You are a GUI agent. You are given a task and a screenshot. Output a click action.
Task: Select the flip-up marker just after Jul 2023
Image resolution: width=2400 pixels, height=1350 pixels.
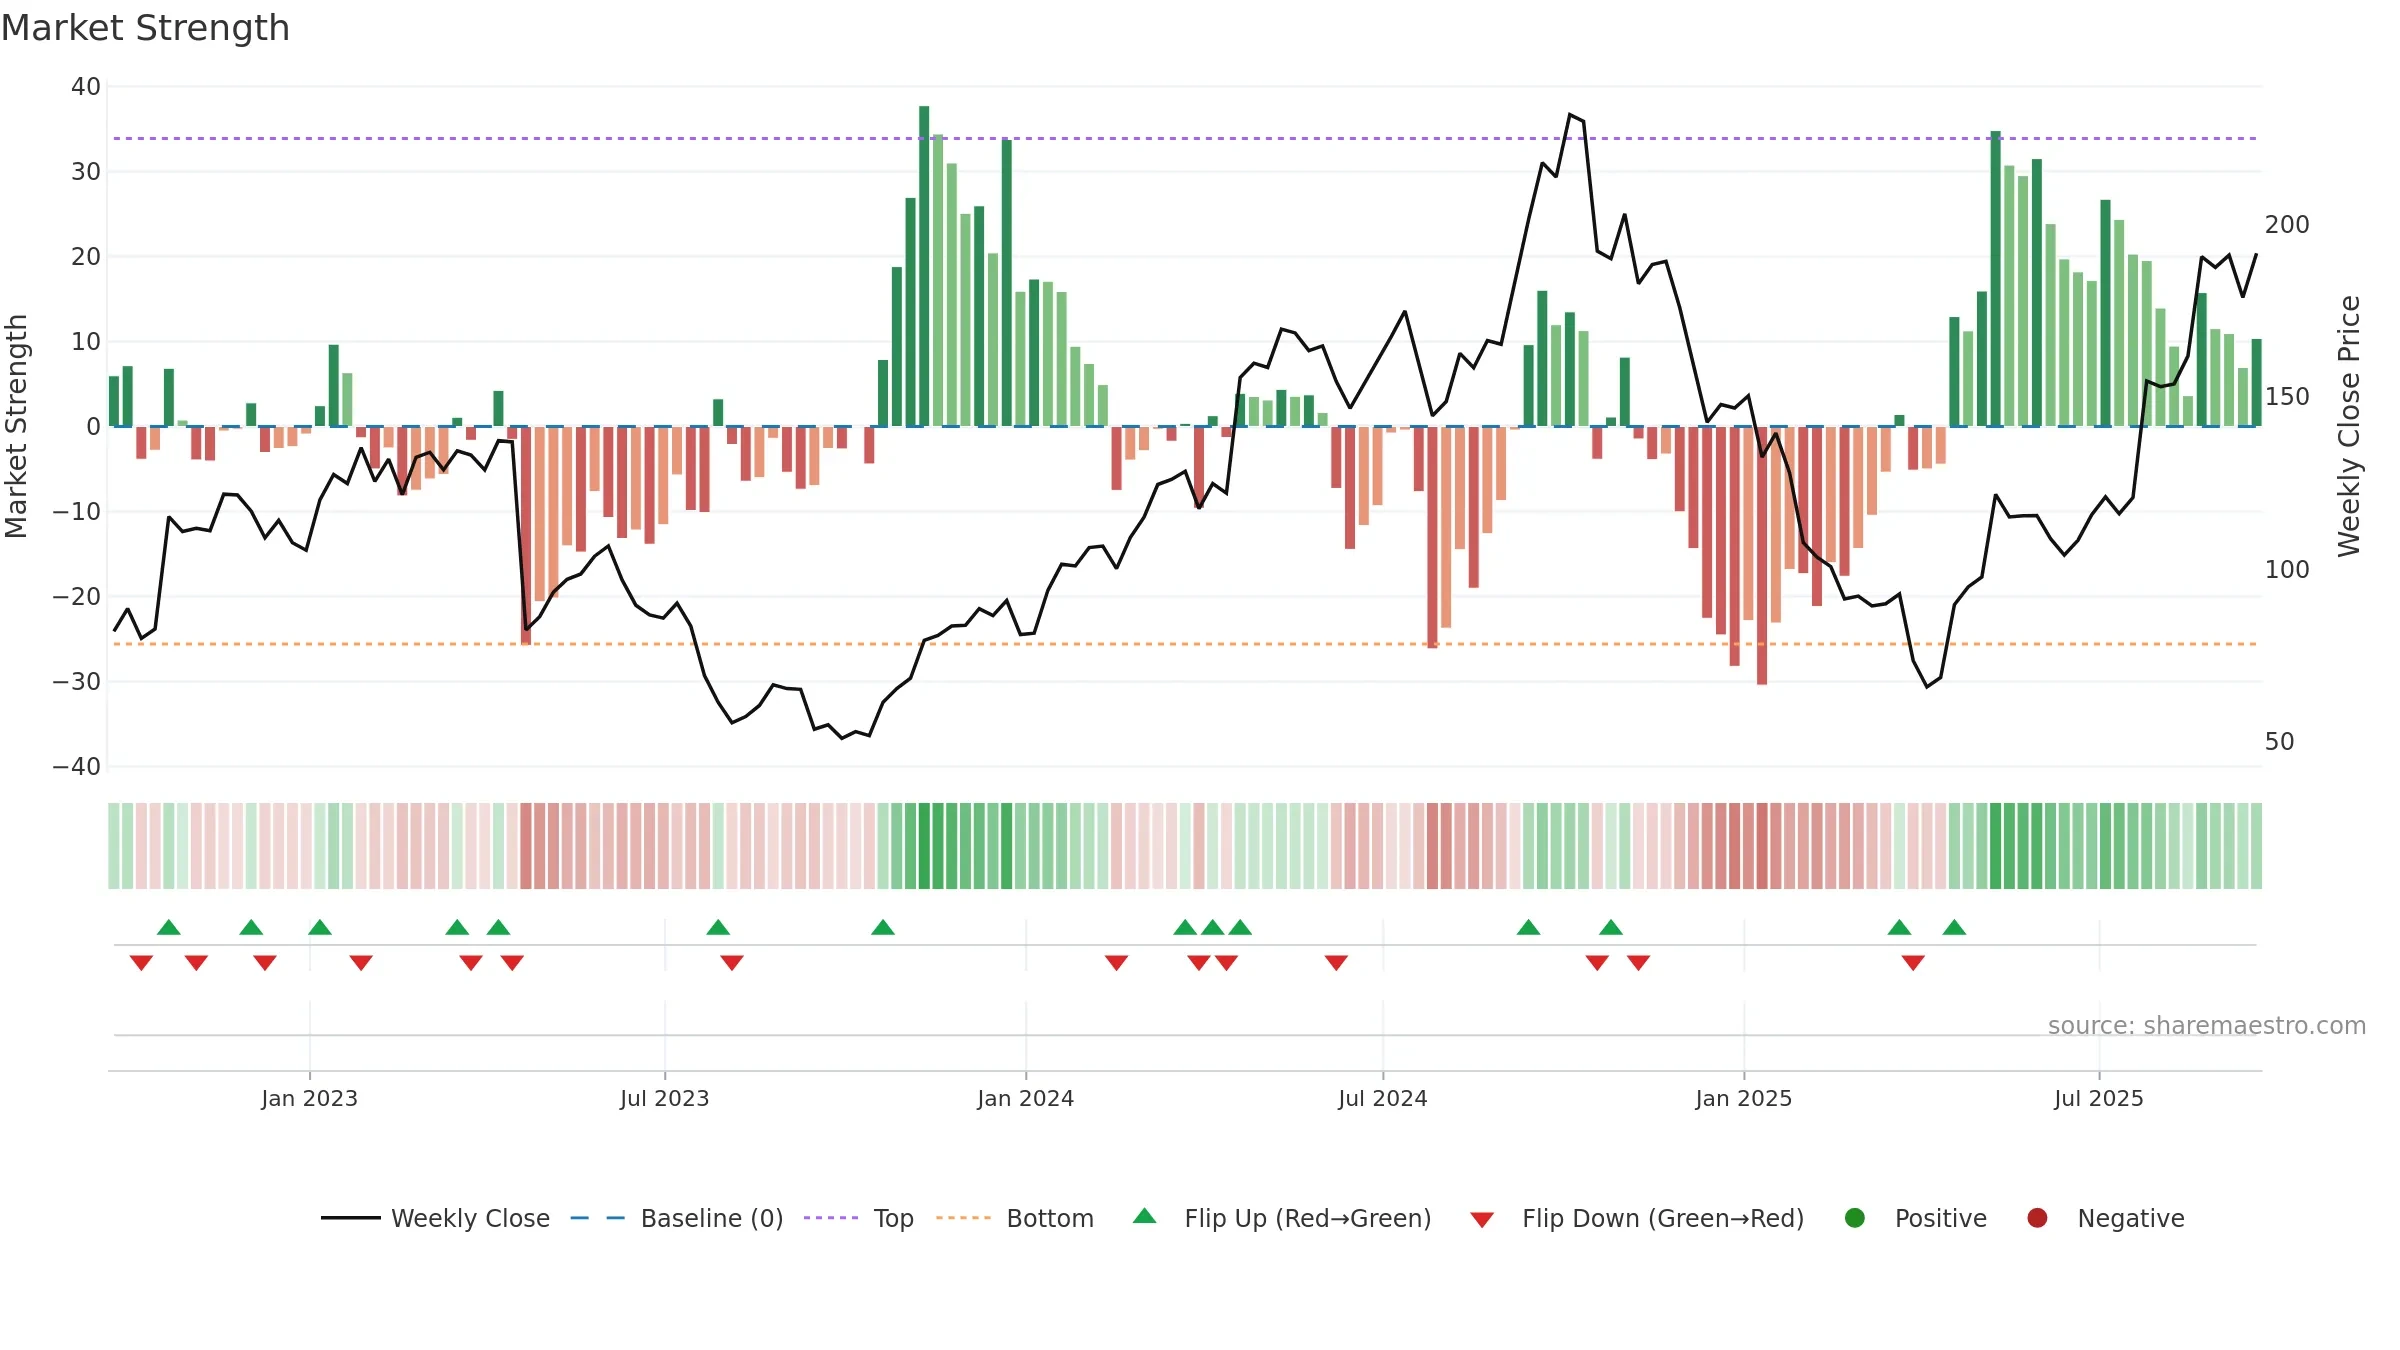coord(718,927)
